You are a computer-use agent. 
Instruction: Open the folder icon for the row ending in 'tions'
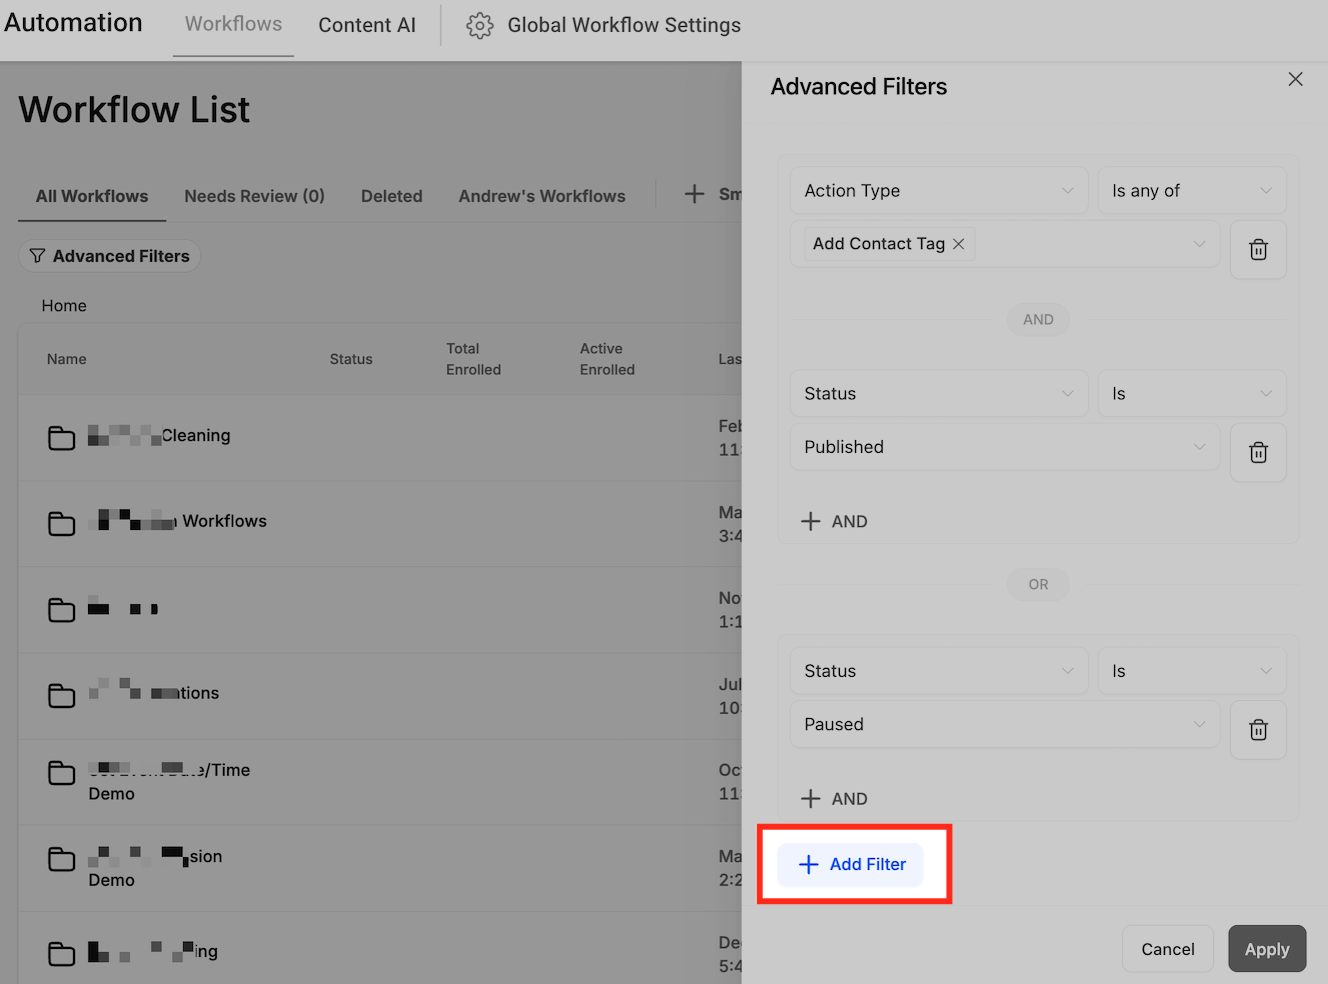click(x=62, y=696)
